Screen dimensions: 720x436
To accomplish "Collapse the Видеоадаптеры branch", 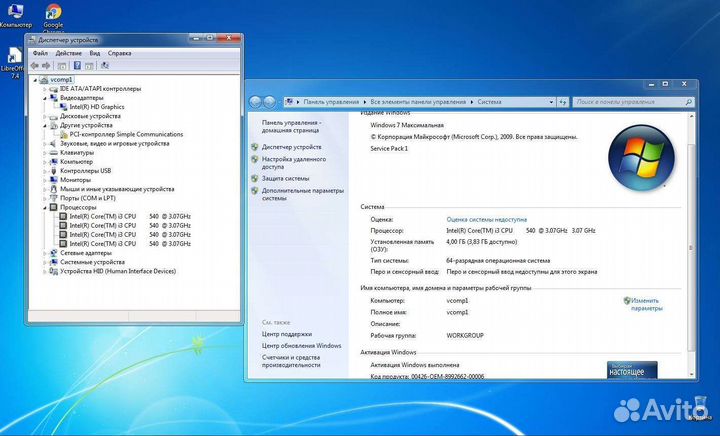I will (x=45, y=98).
